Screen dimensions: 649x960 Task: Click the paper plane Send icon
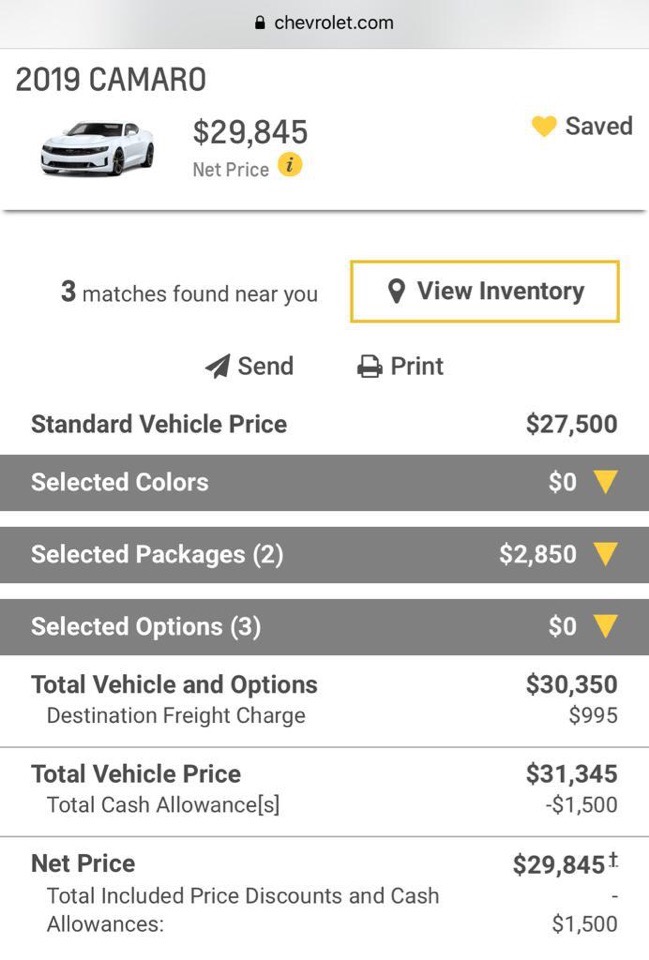[217, 366]
